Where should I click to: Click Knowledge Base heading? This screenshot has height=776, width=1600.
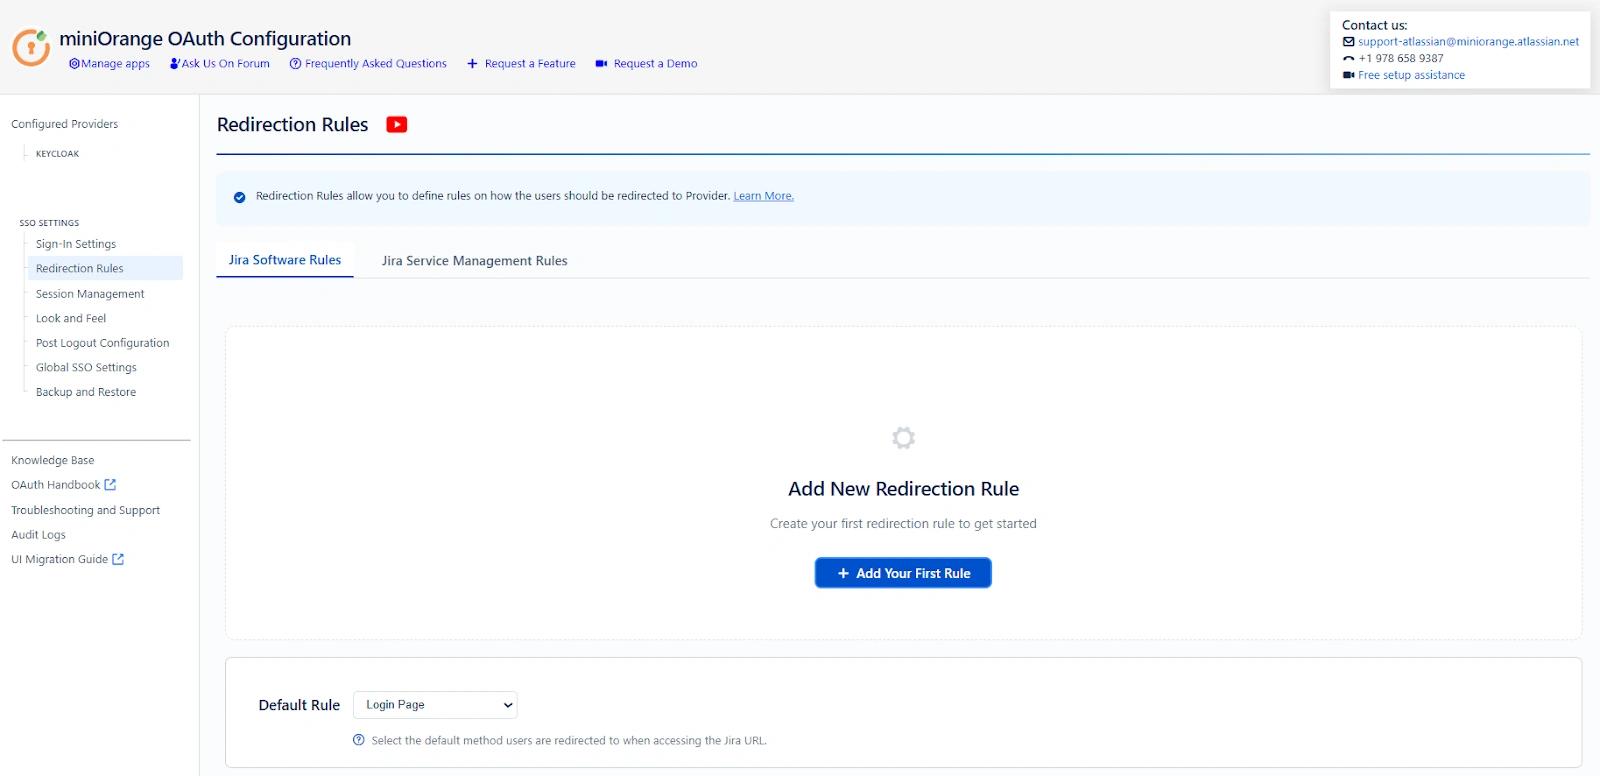point(53,461)
